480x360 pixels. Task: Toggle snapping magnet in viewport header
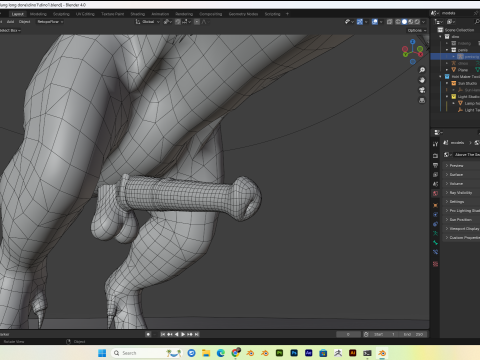[178, 22]
